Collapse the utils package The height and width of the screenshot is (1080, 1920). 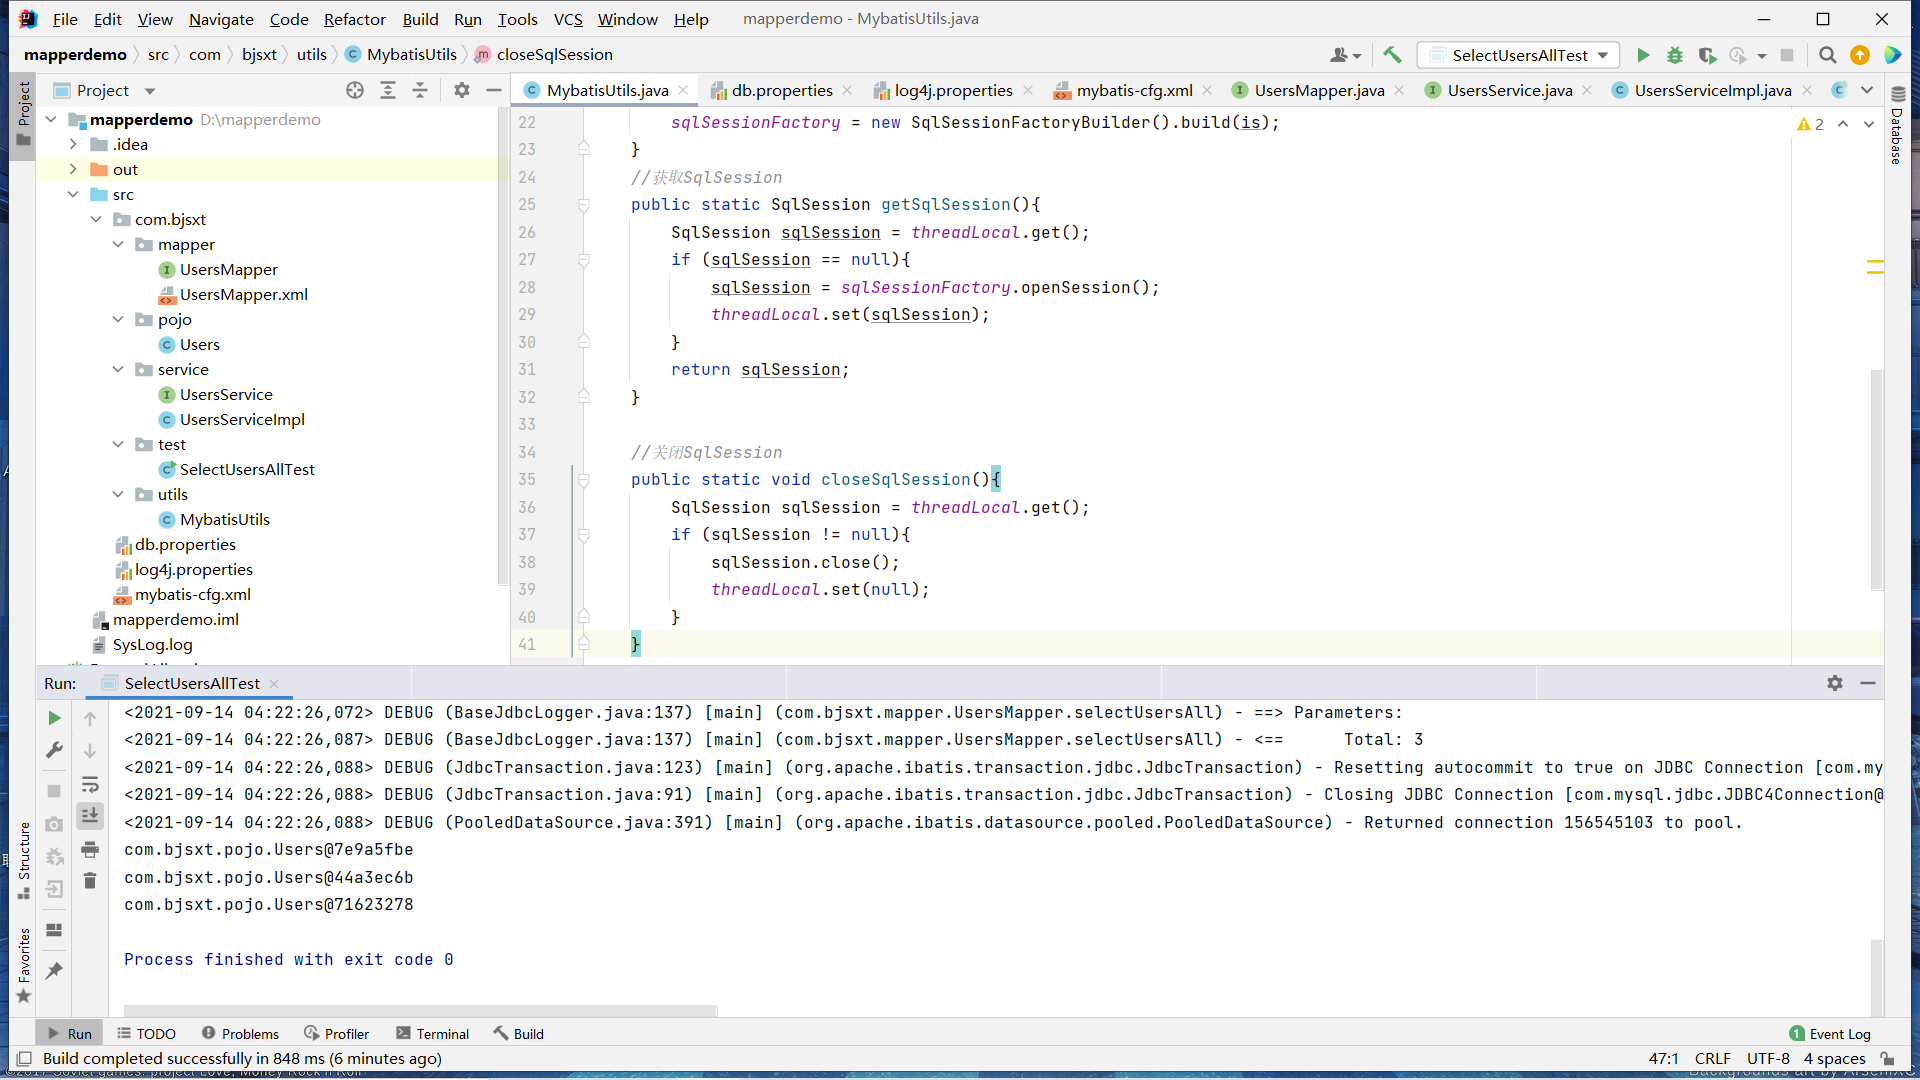click(118, 494)
